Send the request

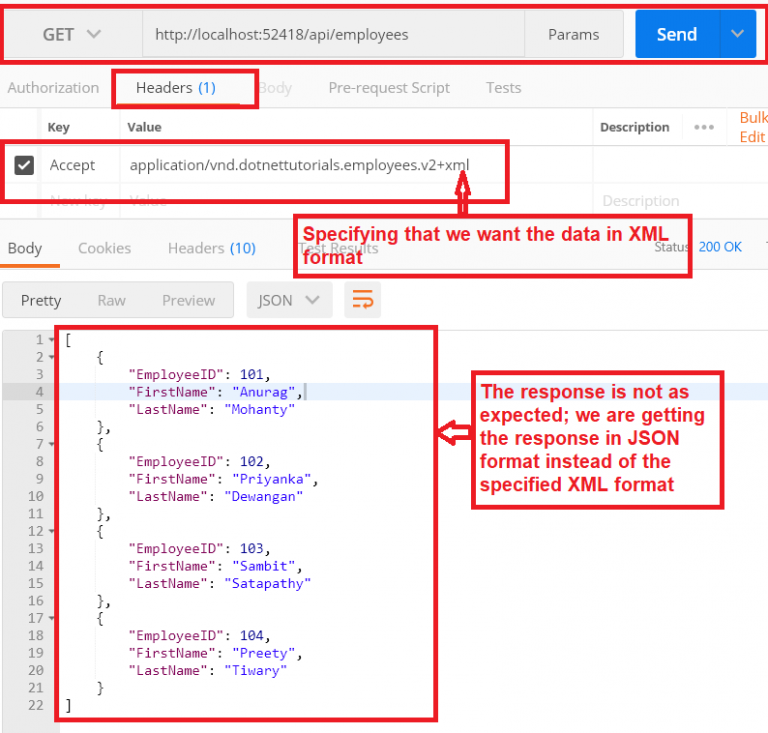pyautogui.click(x=677, y=35)
